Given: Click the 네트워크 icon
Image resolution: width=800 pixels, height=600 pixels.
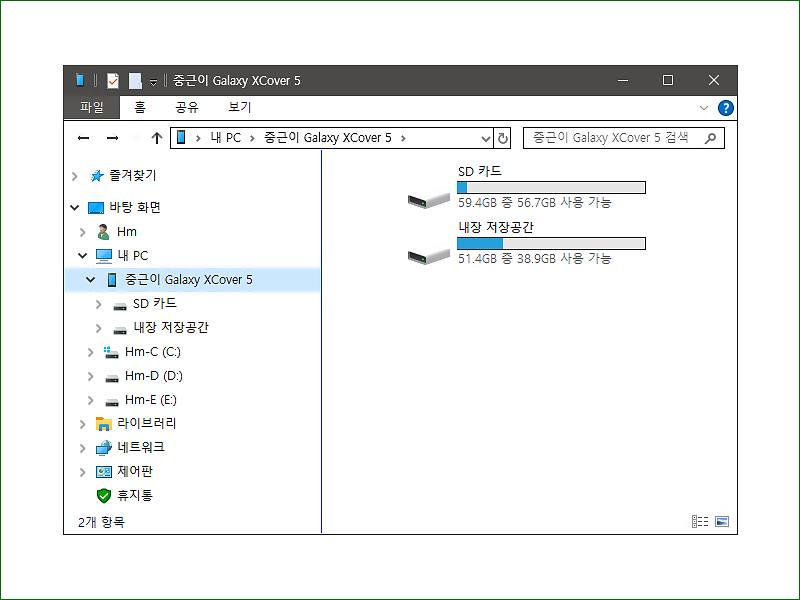Looking at the screenshot, I should 104,447.
